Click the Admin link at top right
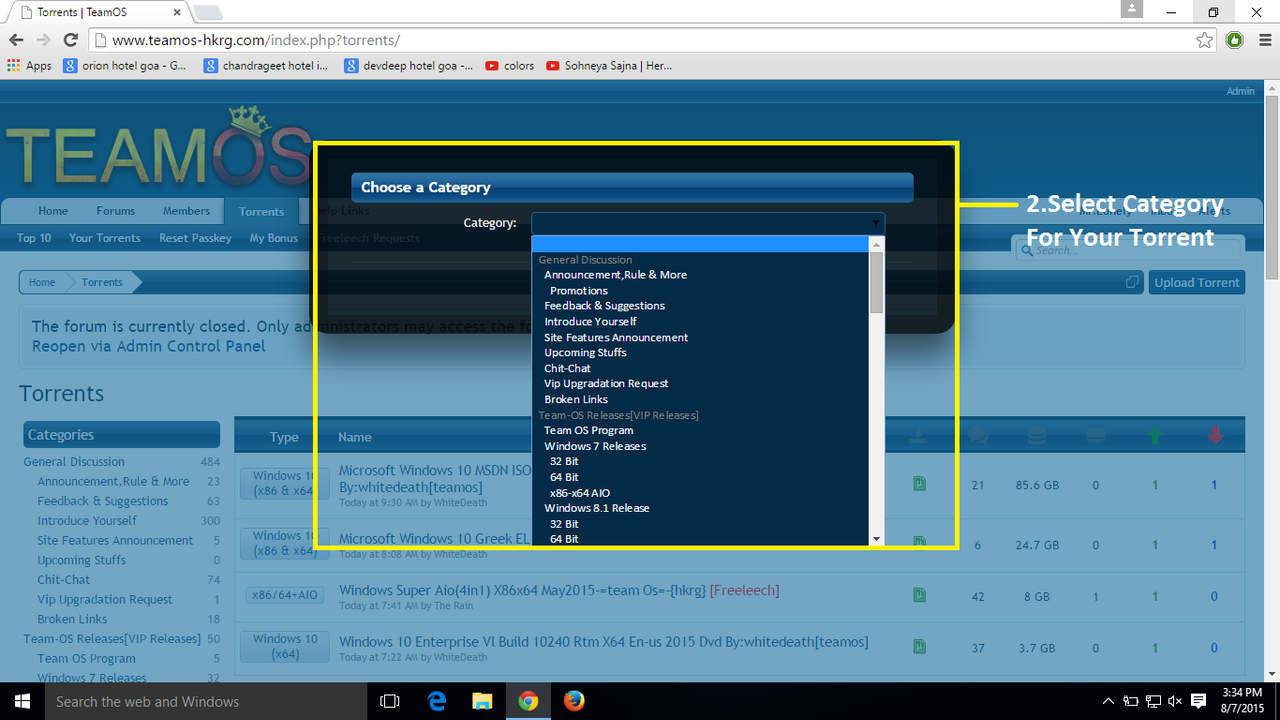Viewport: 1280px width, 720px height. point(1240,91)
